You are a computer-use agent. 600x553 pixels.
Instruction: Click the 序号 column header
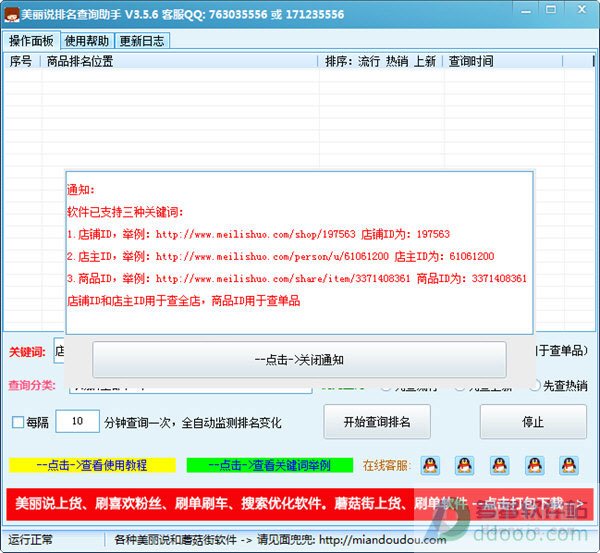pos(21,61)
